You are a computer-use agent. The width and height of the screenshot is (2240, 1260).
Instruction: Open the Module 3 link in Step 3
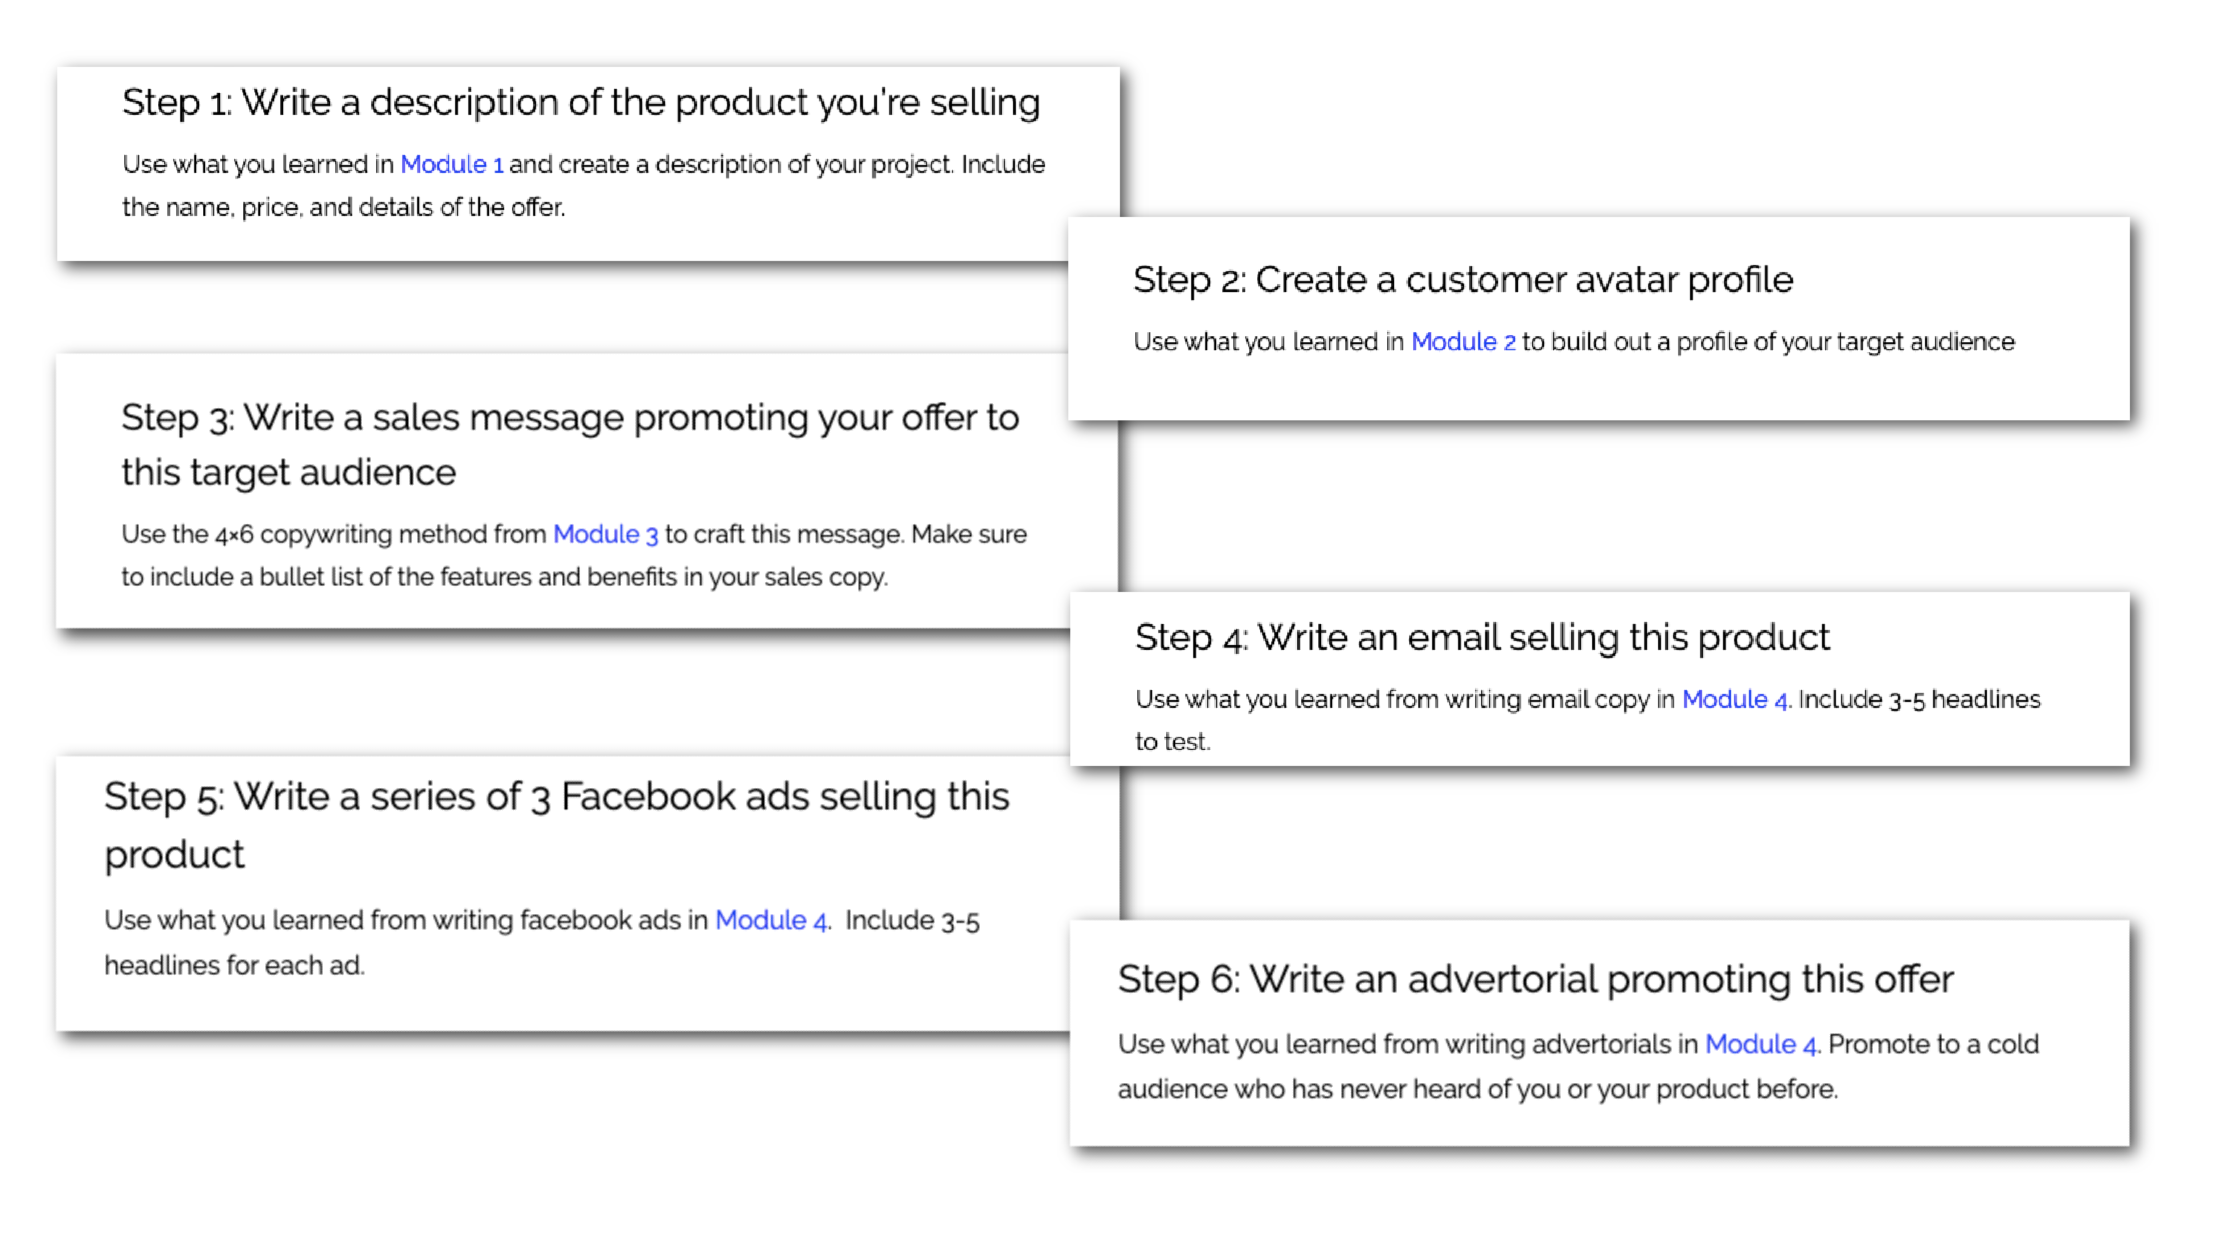pyautogui.click(x=605, y=534)
